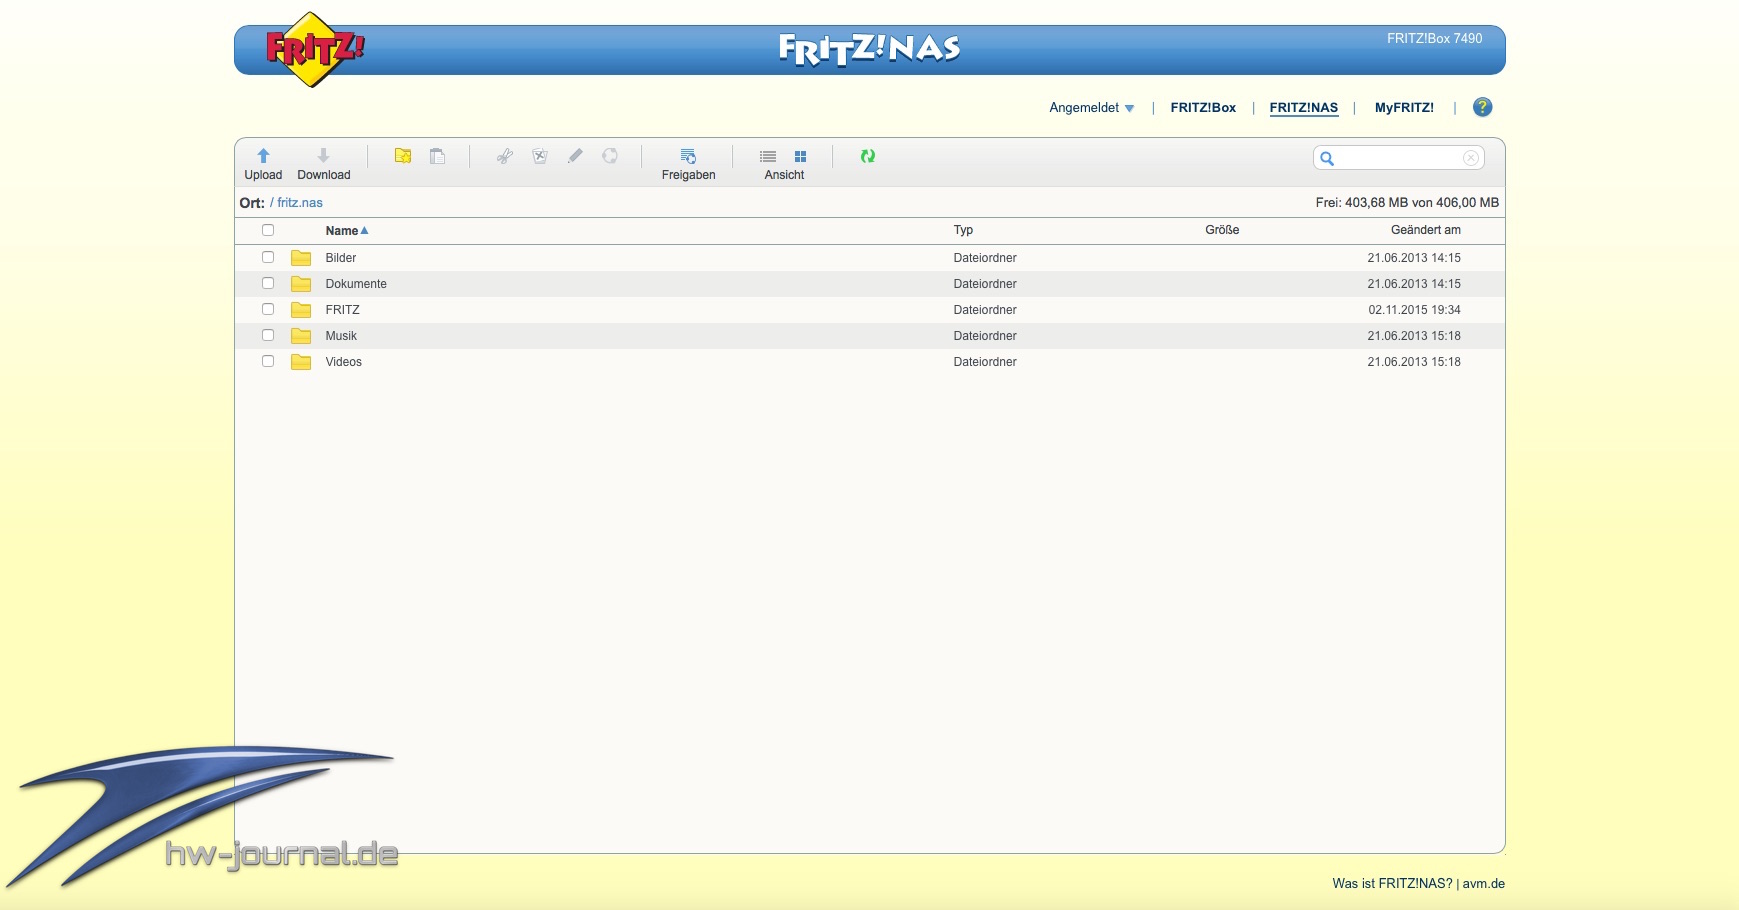
Task: Click the Dokumente folder icon
Action: click(301, 284)
